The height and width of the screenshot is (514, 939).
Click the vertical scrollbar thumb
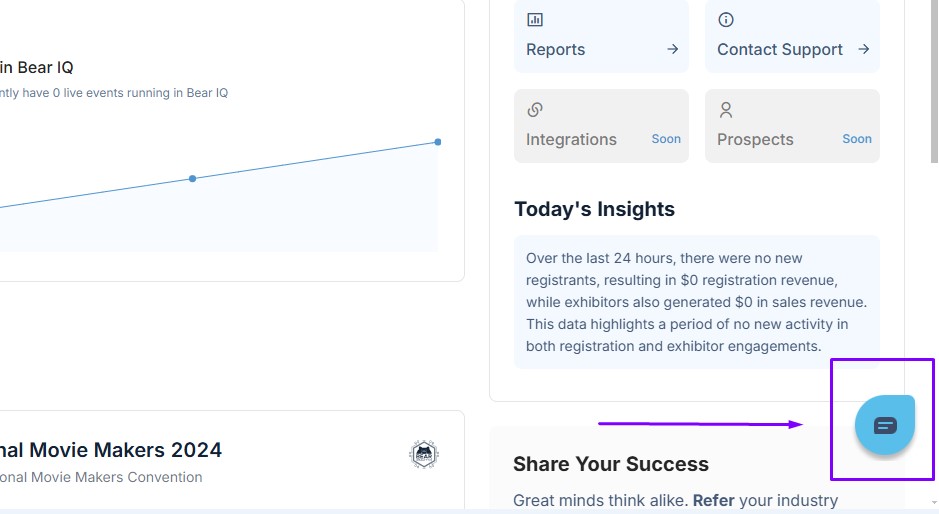coord(934,80)
